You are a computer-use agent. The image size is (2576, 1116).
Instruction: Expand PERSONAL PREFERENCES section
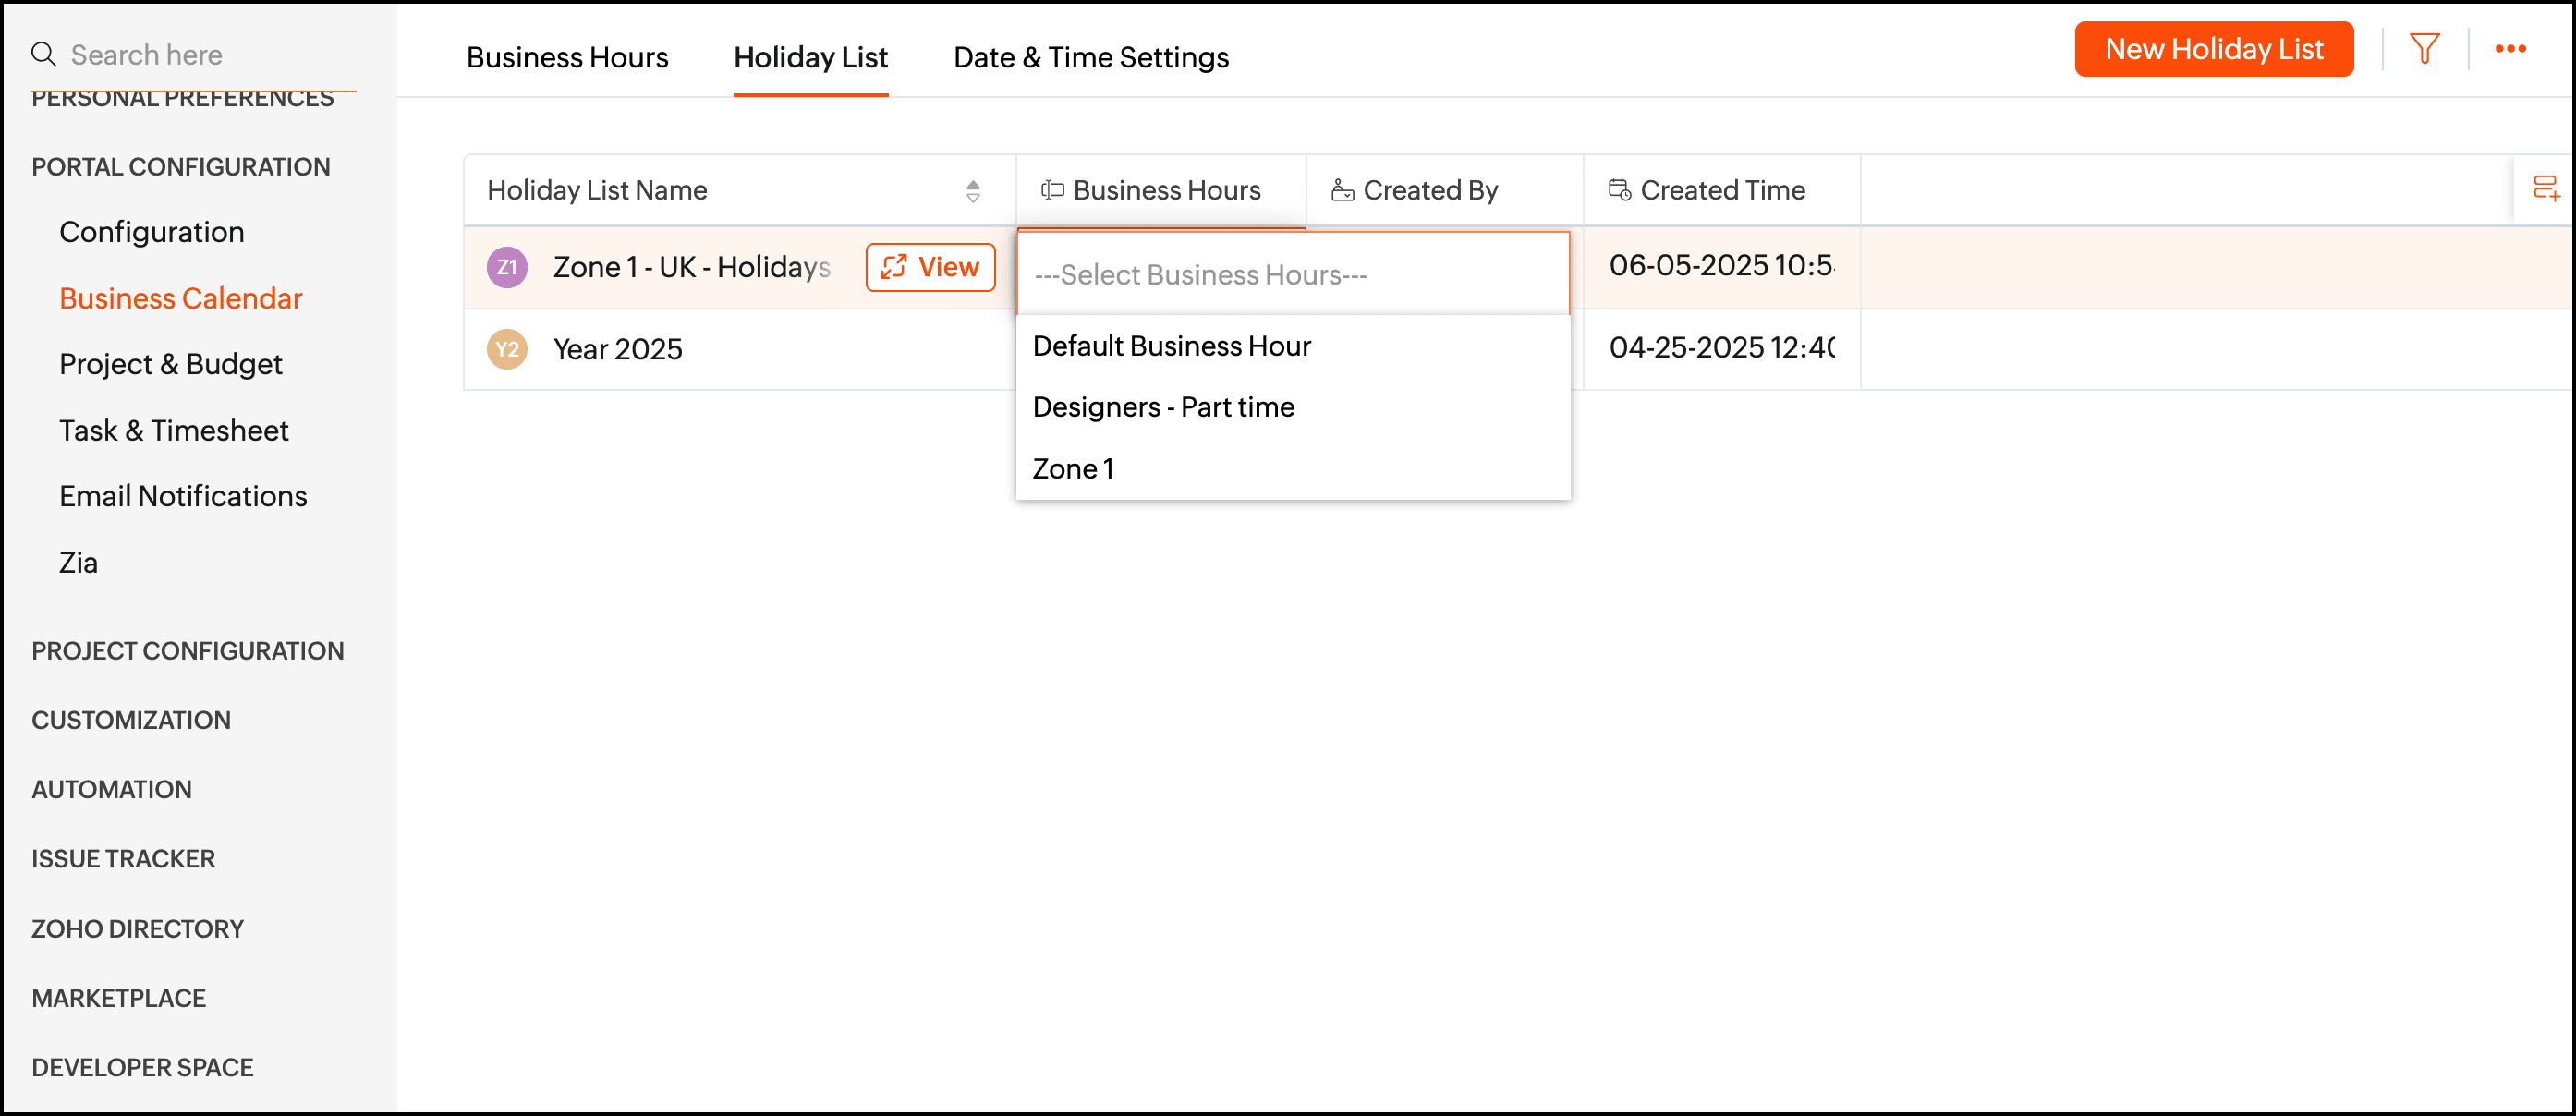point(183,99)
